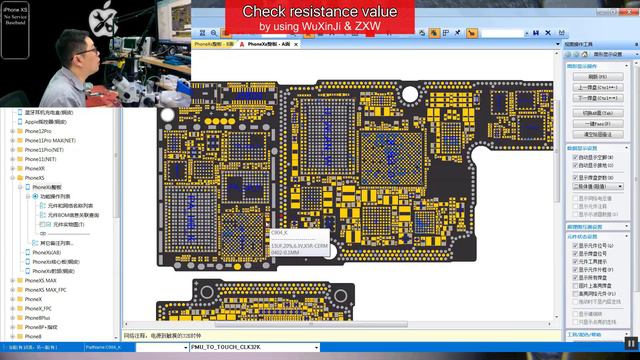Screen dimensions: 640x360
Task: Click the 功能操作列表 node icon
Action: coord(35,196)
